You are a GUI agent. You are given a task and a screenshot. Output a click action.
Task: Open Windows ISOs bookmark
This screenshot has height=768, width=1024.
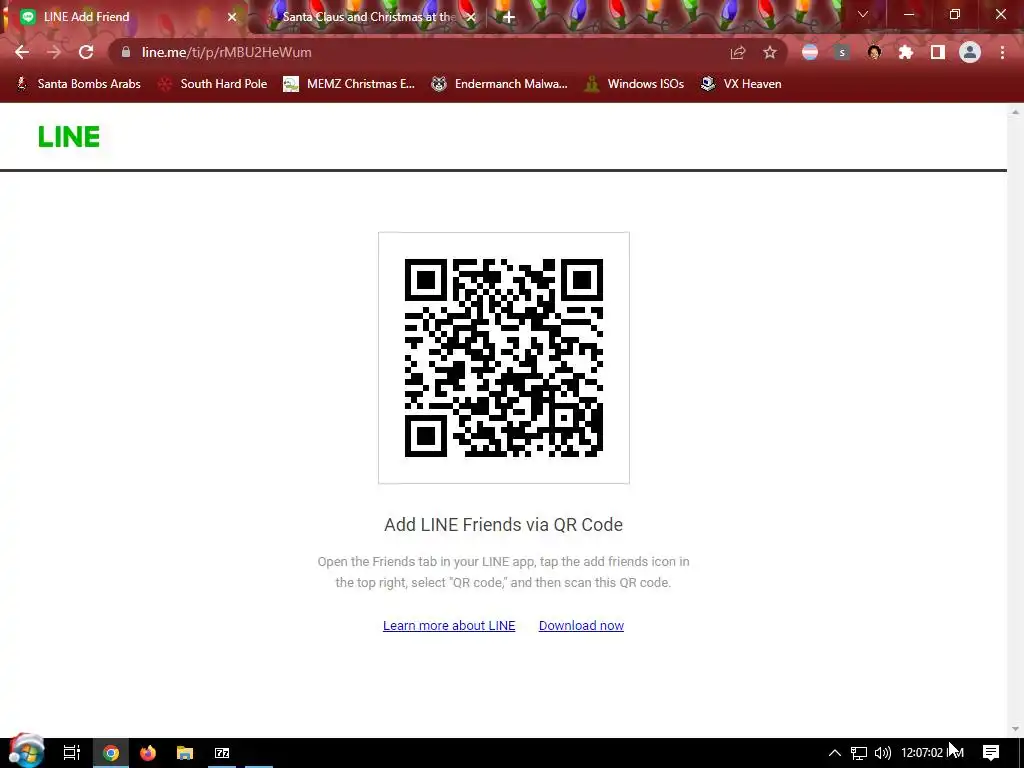[635, 84]
